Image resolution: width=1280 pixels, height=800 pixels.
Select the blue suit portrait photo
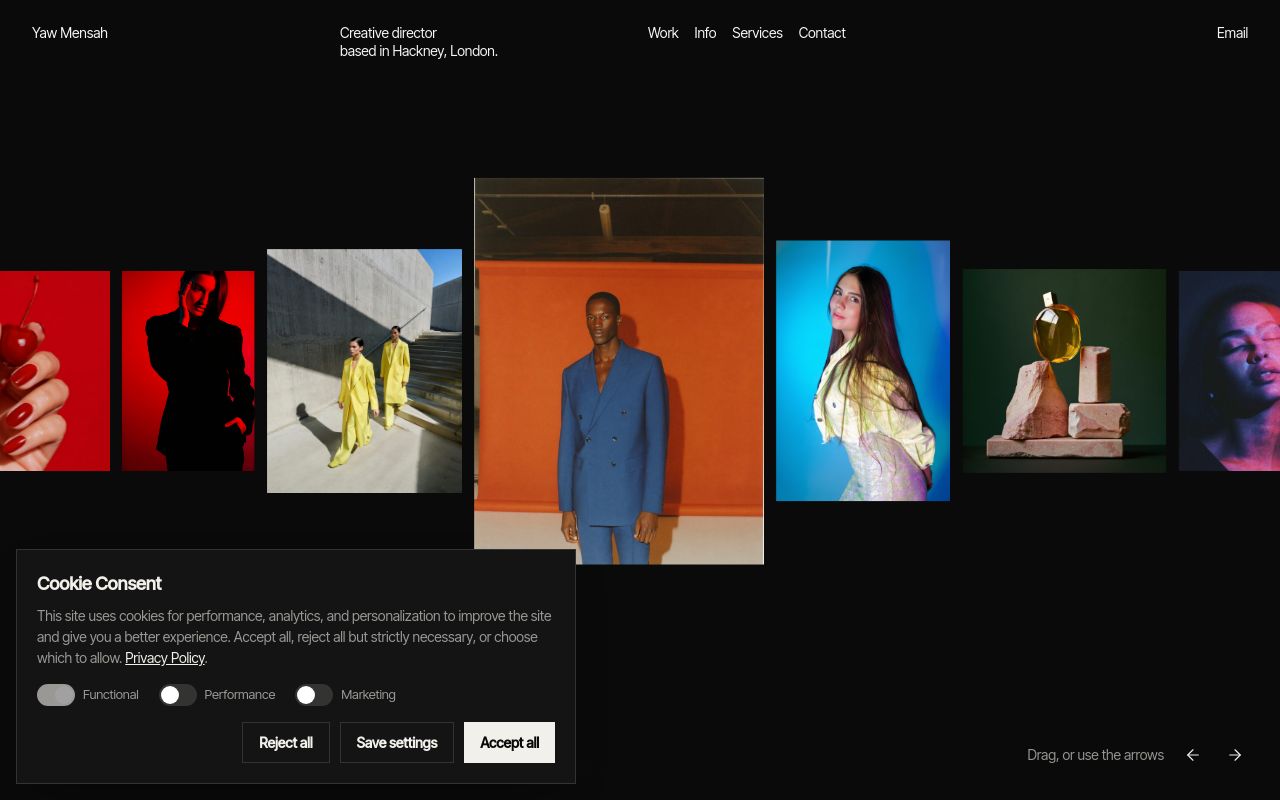[619, 371]
